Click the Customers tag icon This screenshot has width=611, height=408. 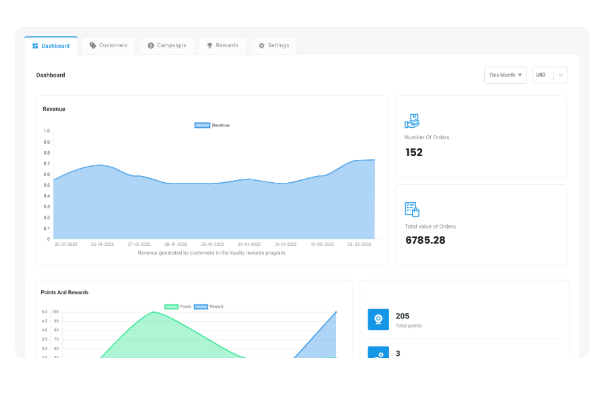(x=93, y=46)
